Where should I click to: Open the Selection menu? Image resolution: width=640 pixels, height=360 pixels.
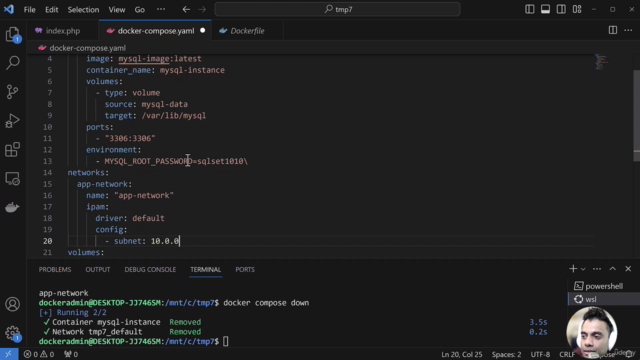(x=83, y=9)
